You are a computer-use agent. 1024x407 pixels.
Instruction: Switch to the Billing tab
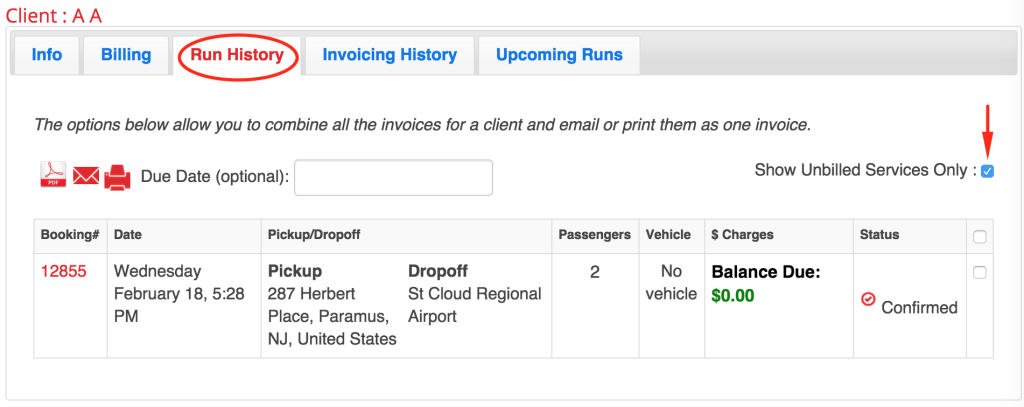coord(126,55)
